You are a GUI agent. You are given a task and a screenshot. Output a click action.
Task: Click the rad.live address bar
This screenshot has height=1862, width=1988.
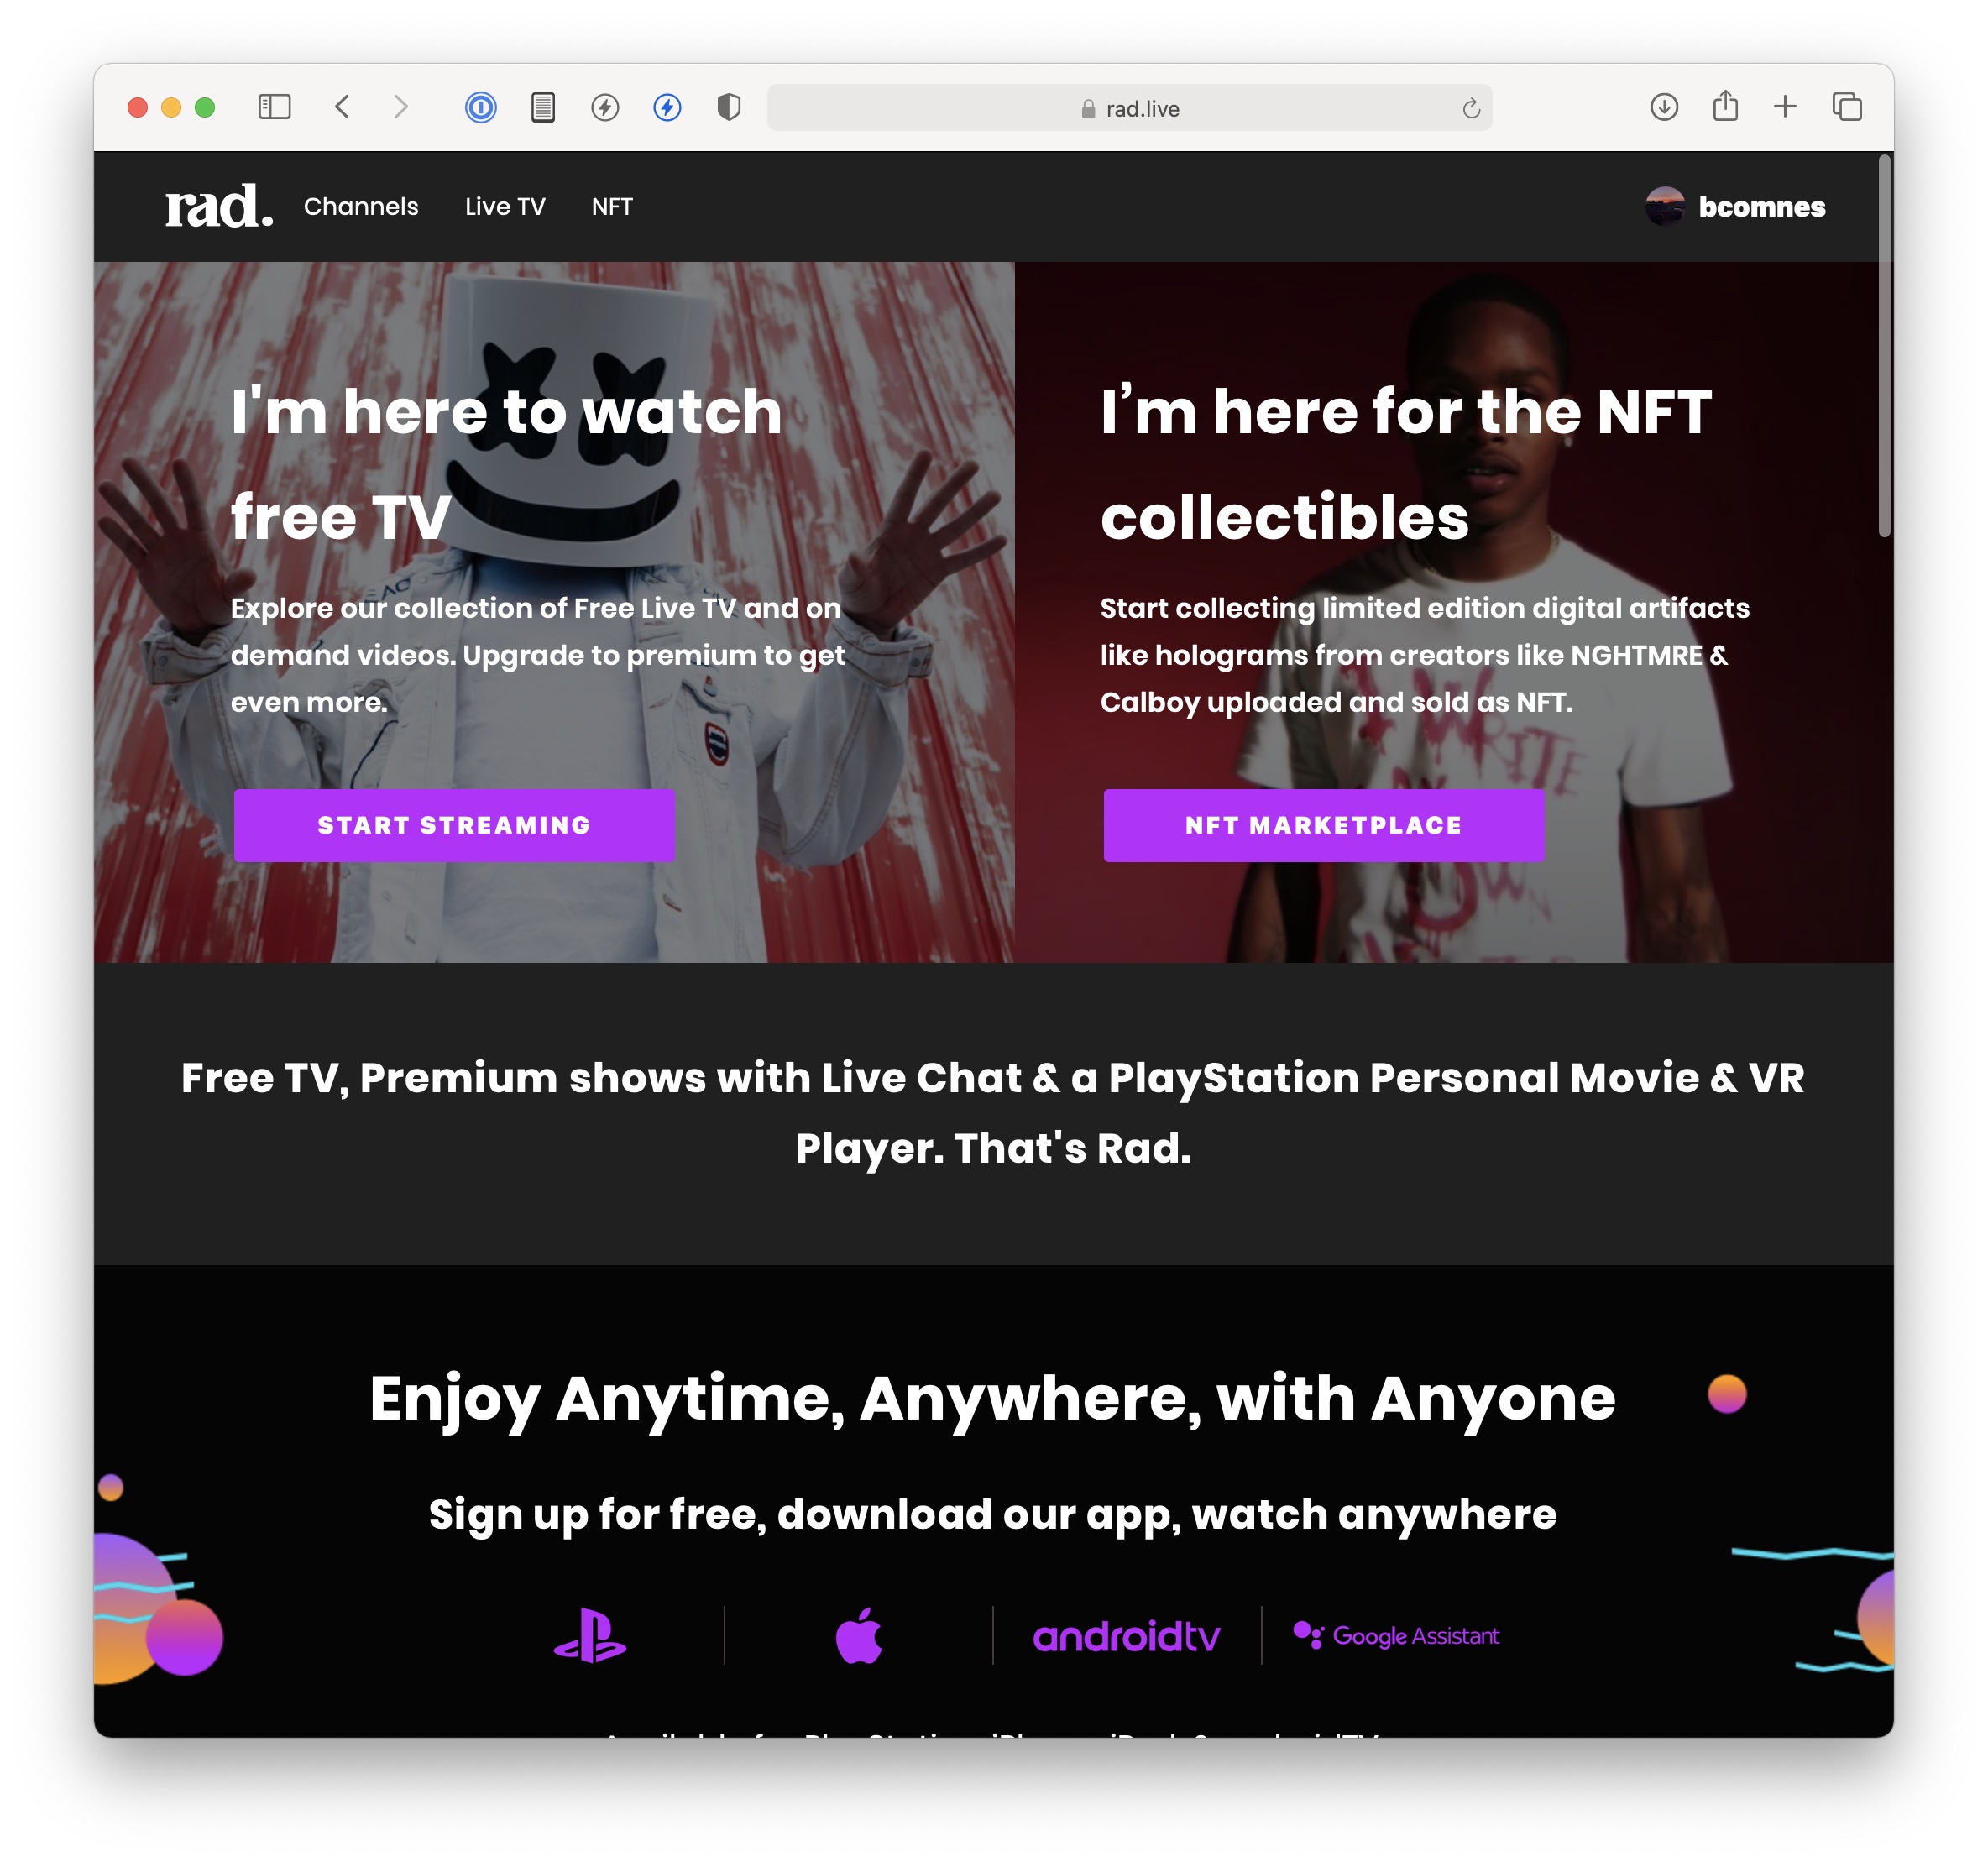1130,108
